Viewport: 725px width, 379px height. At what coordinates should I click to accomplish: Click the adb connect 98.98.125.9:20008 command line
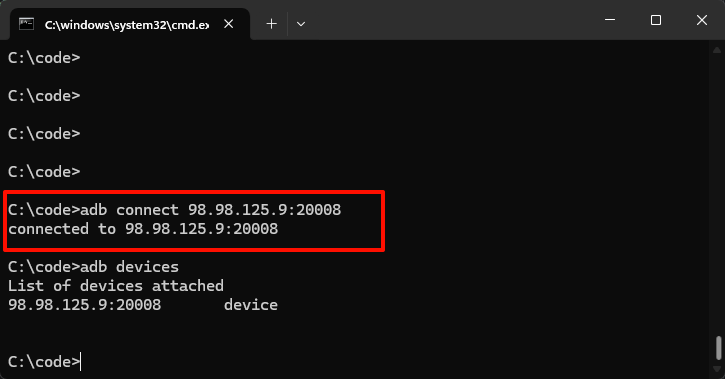(174, 210)
